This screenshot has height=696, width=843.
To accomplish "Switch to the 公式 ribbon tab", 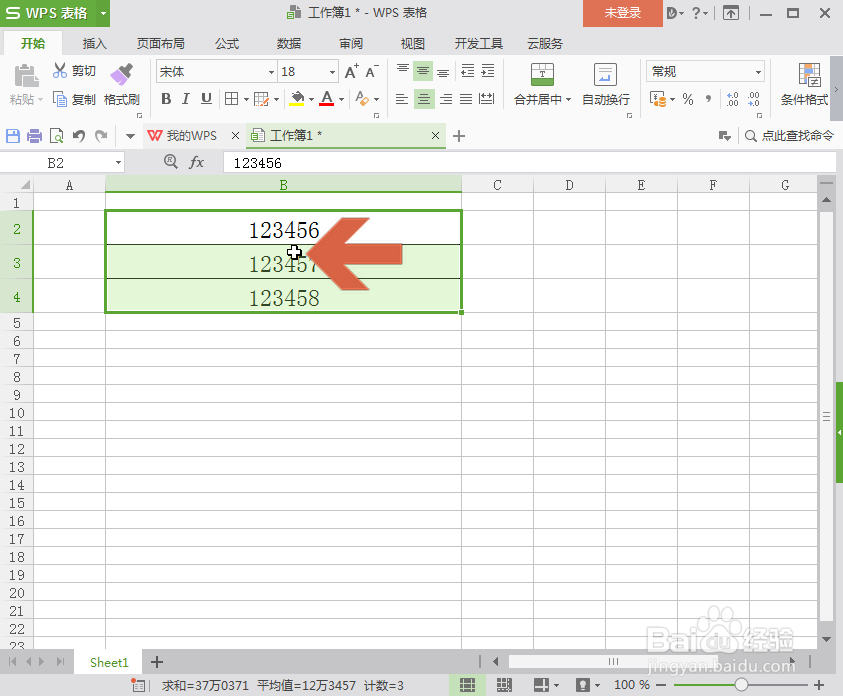I will point(227,43).
